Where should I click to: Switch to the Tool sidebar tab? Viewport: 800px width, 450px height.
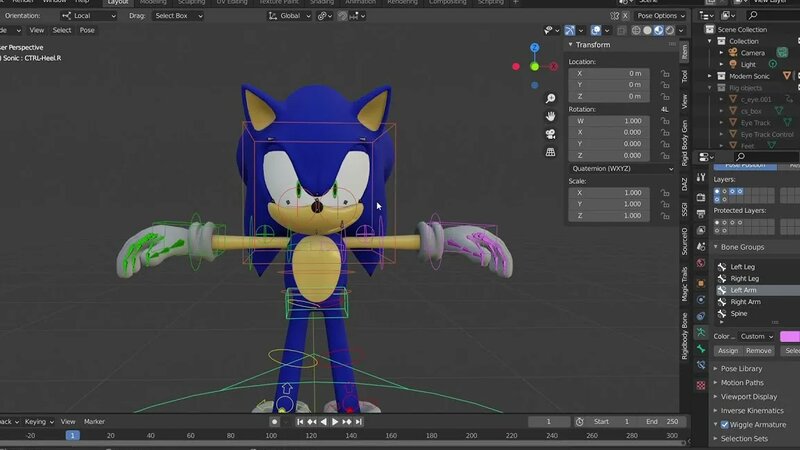(684, 77)
